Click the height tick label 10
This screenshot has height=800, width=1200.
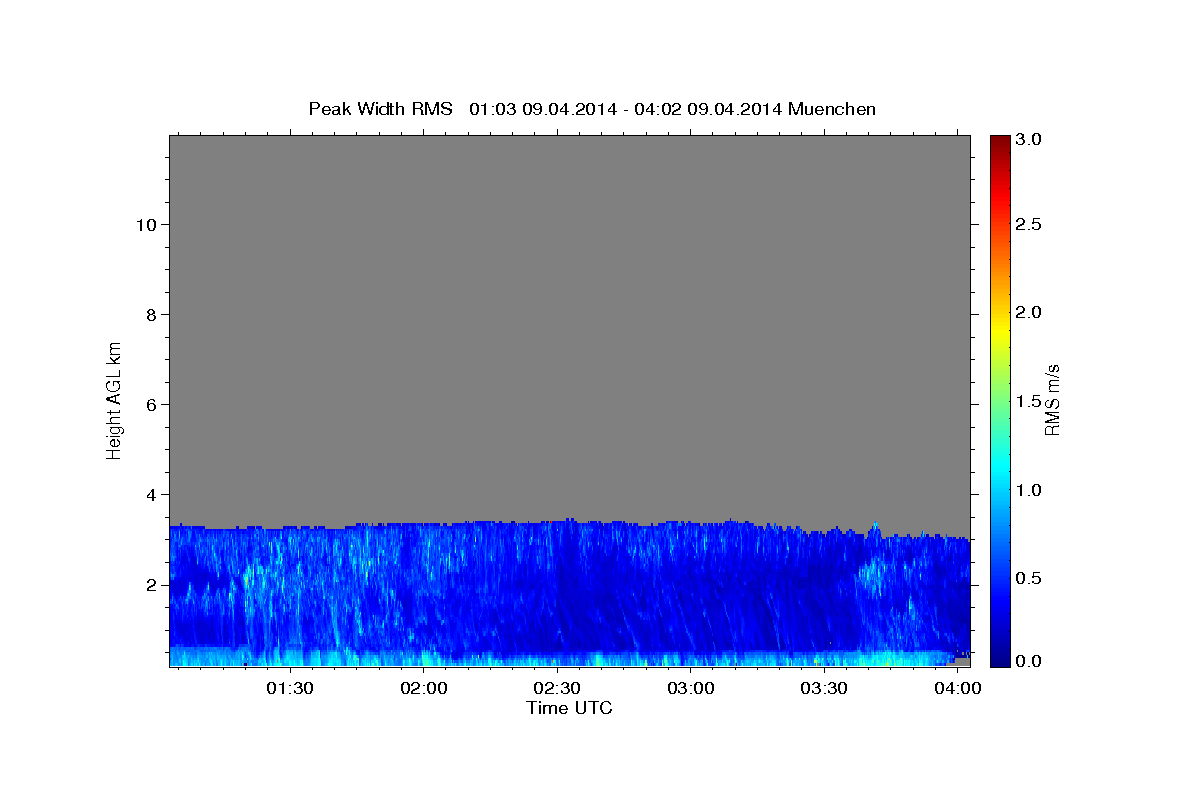click(x=145, y=224)
